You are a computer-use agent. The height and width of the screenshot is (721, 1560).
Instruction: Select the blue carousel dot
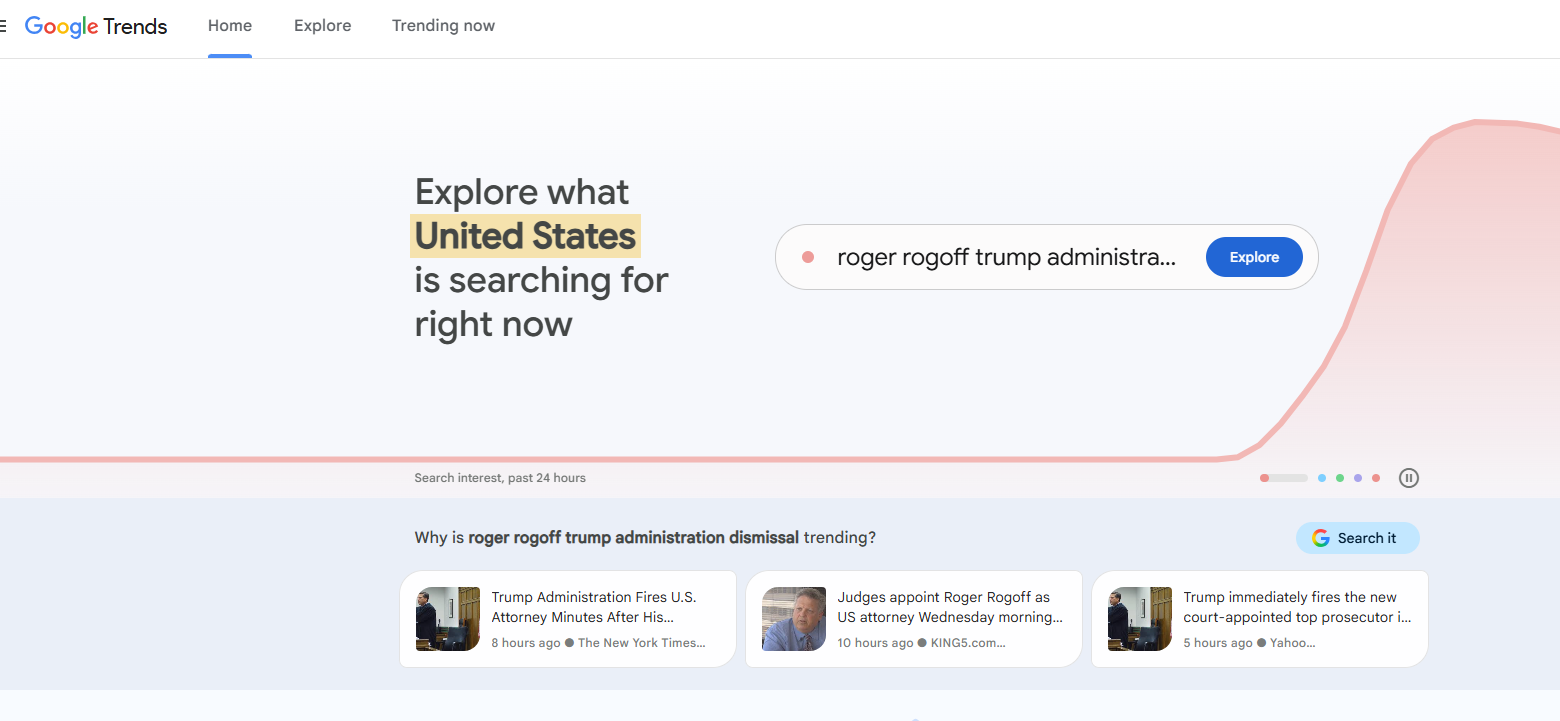[x=1322, y=478]
